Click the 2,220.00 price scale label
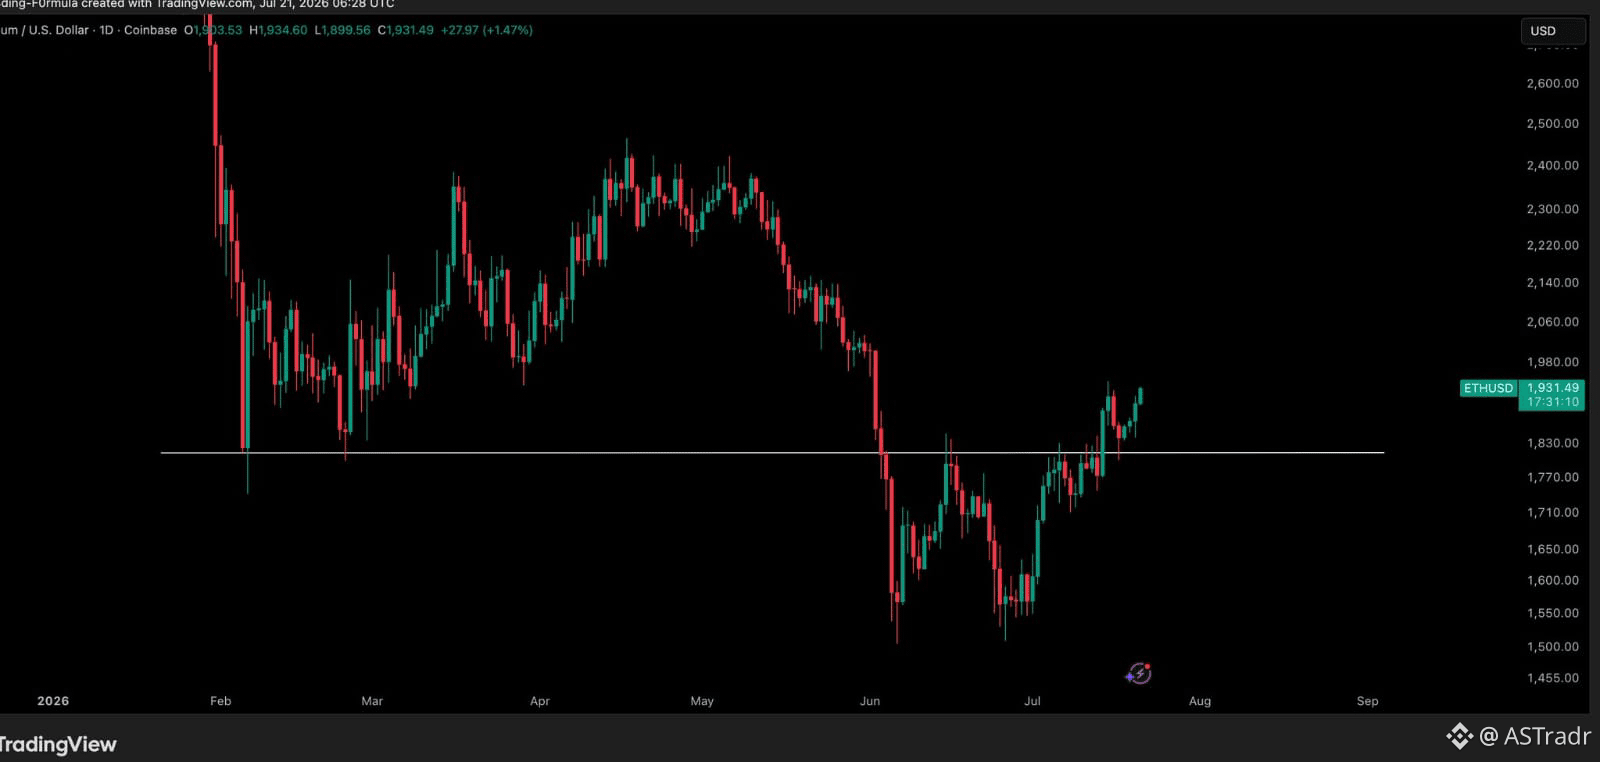 [1553, 245]
